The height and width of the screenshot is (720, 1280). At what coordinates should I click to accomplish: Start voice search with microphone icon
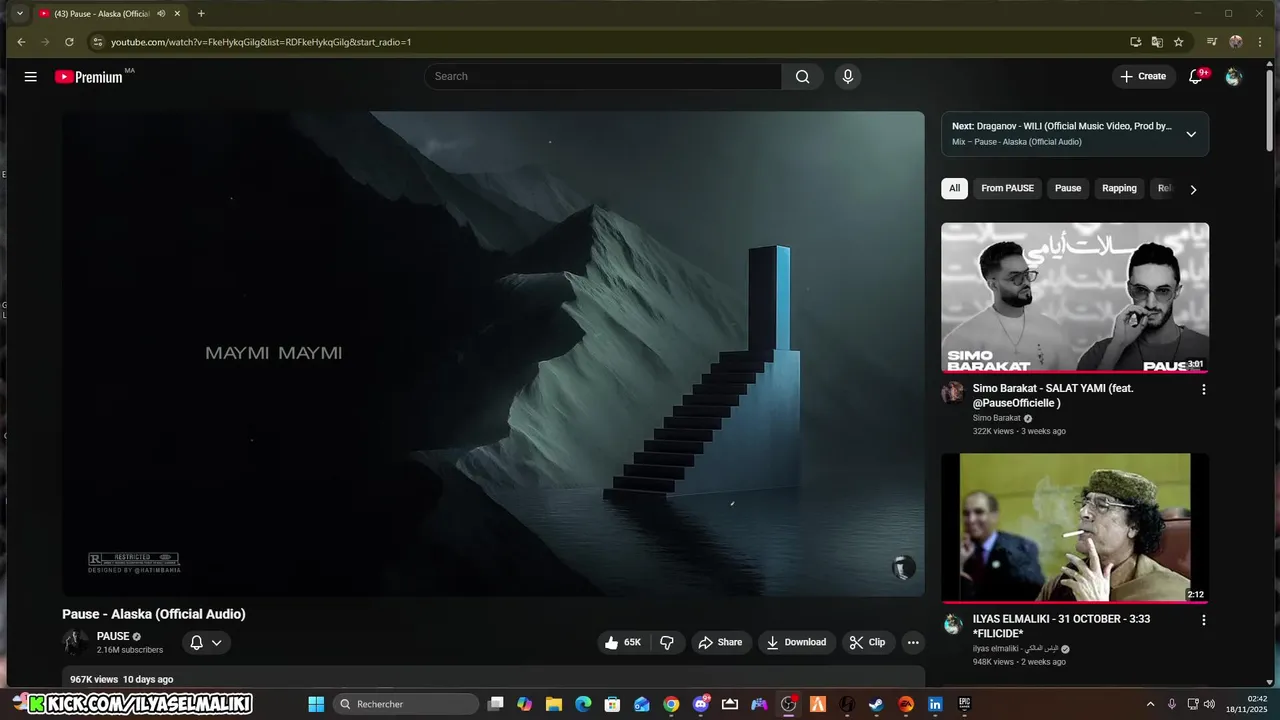(848, 77)
